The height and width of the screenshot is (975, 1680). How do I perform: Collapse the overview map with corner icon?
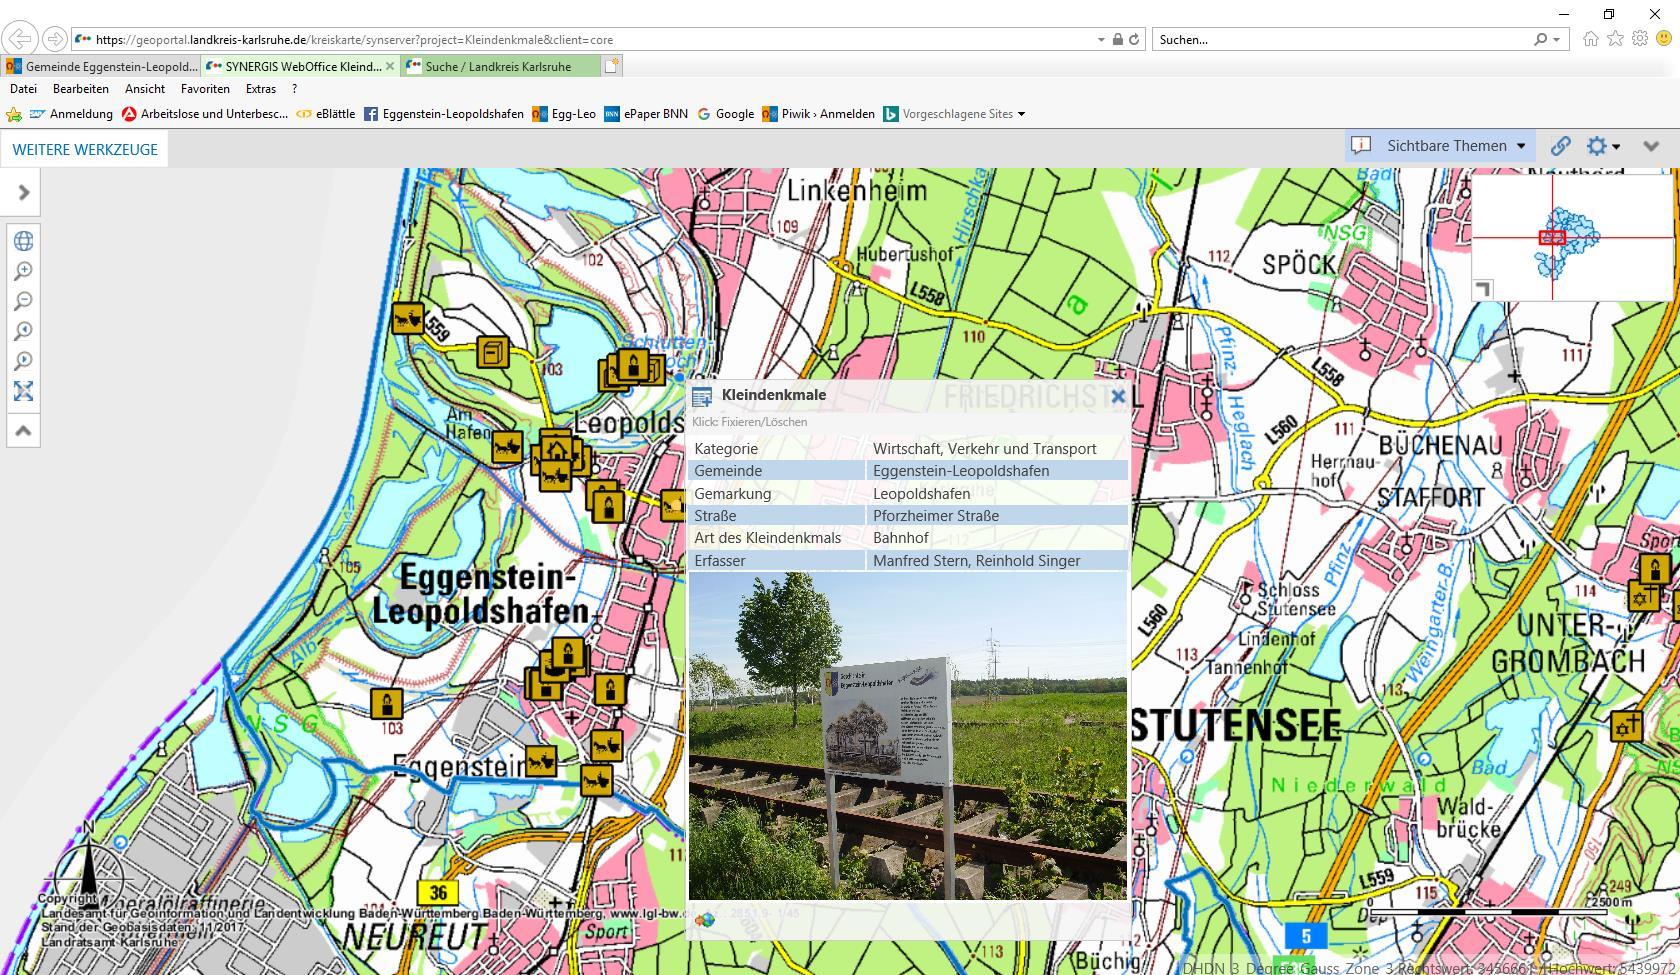(1483, 289)
